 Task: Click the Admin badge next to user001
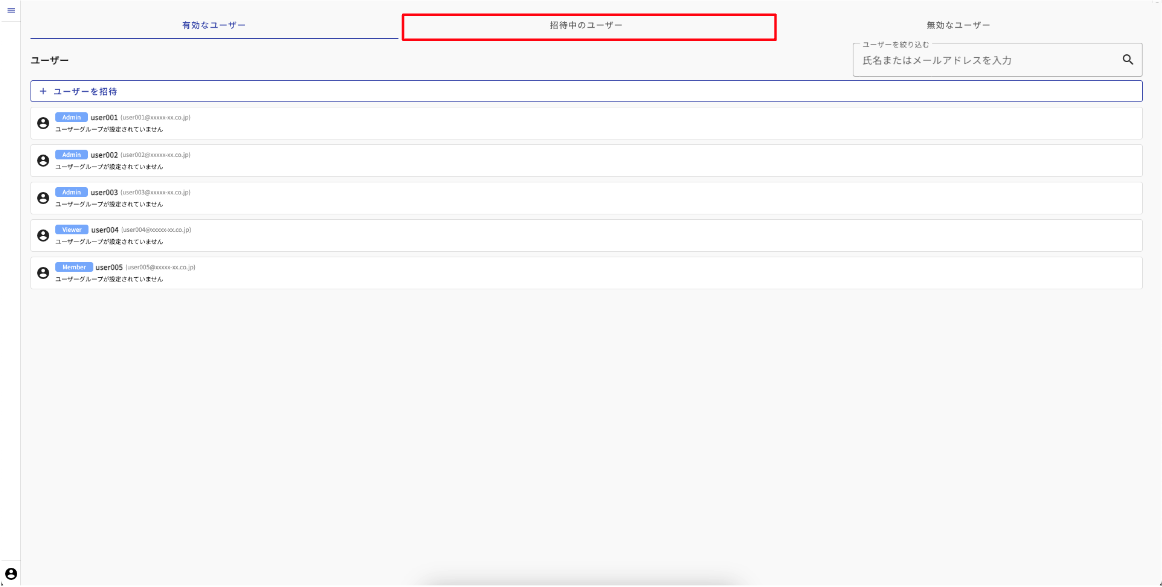pyautogui.click(x=71, y=117)
